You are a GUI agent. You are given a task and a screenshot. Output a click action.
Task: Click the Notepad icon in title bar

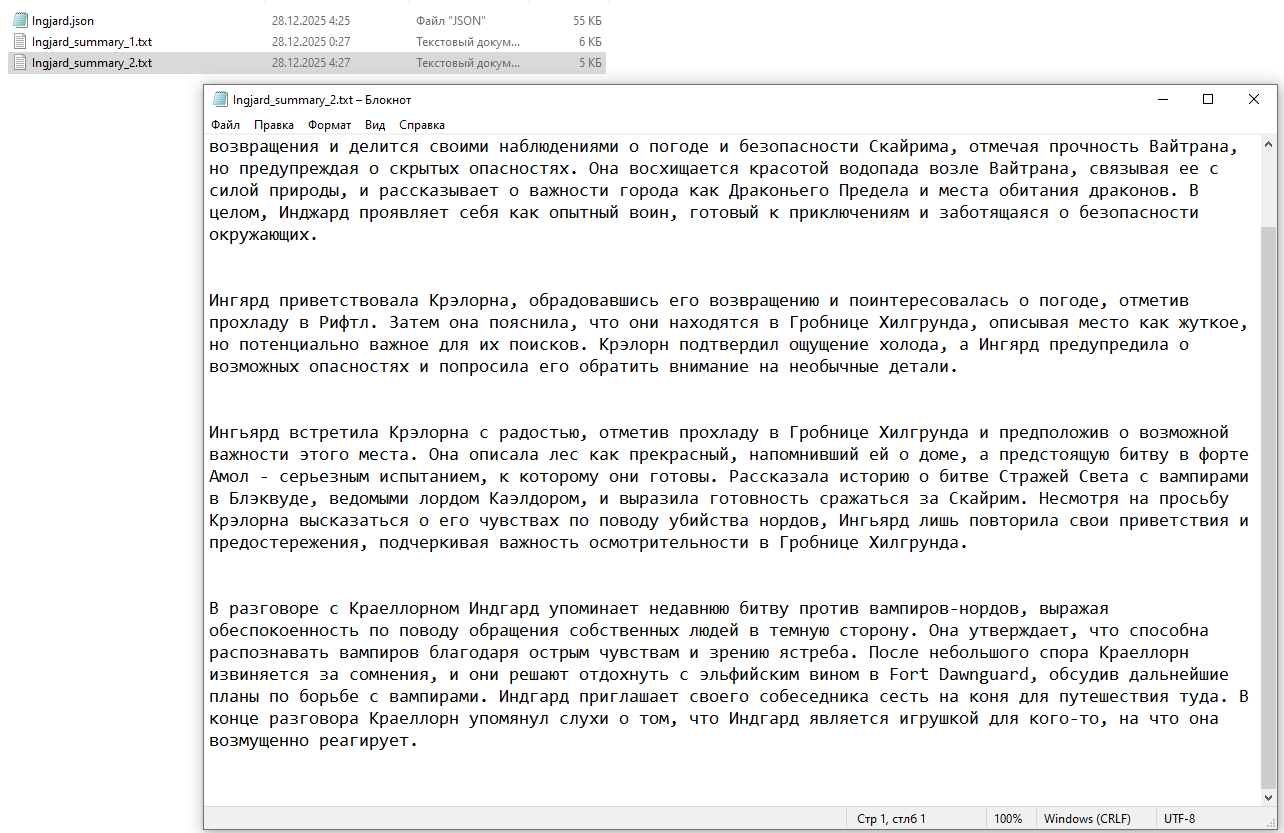coord(221,100)
